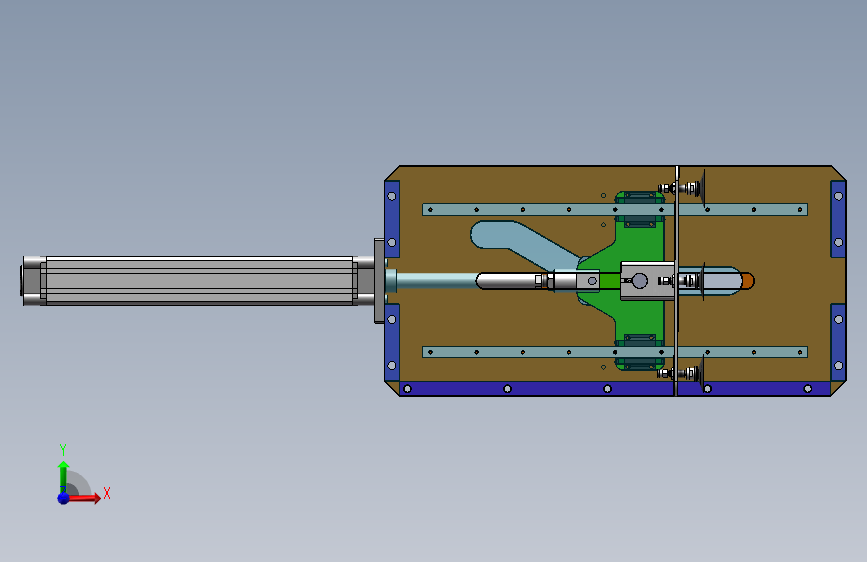Select the lower linear bearing block on carriage

(640, 351)
